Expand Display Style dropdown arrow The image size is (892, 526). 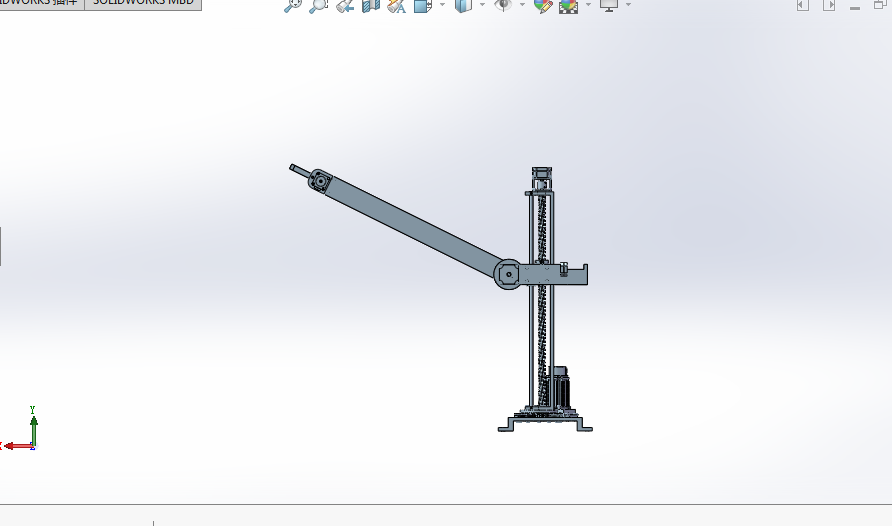(482, 5)
